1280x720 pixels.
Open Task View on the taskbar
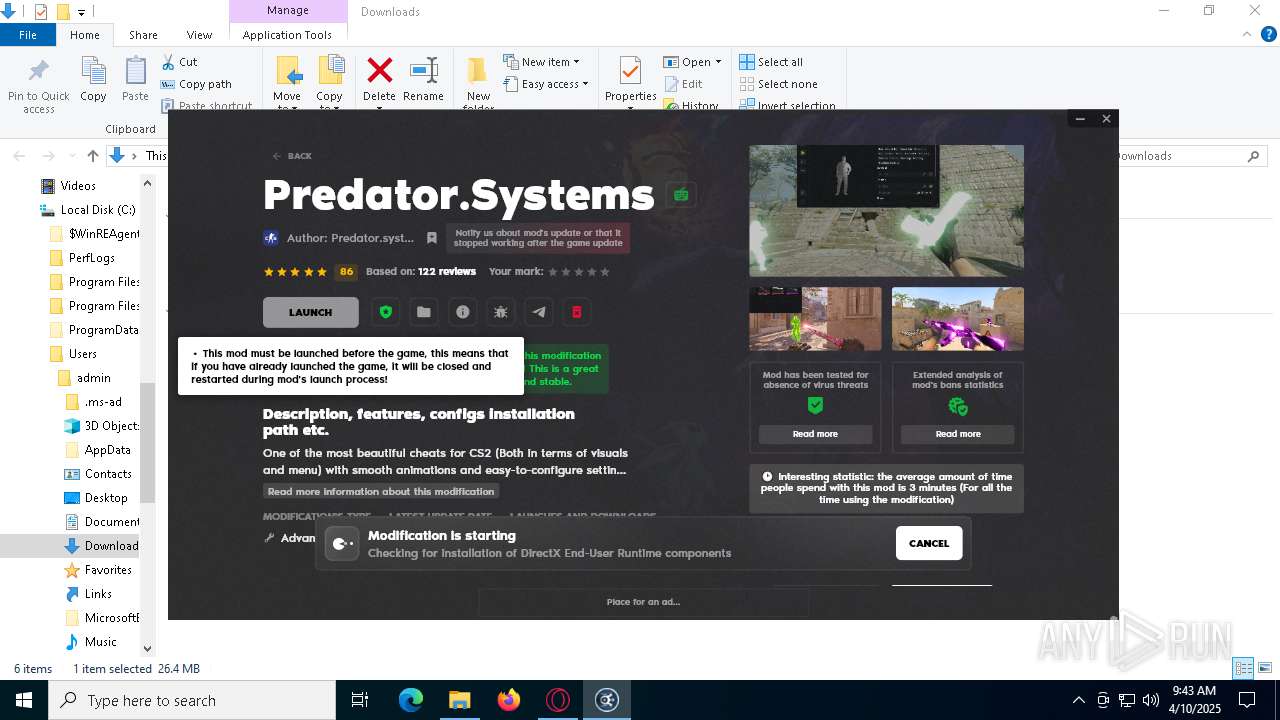(360, 700)
